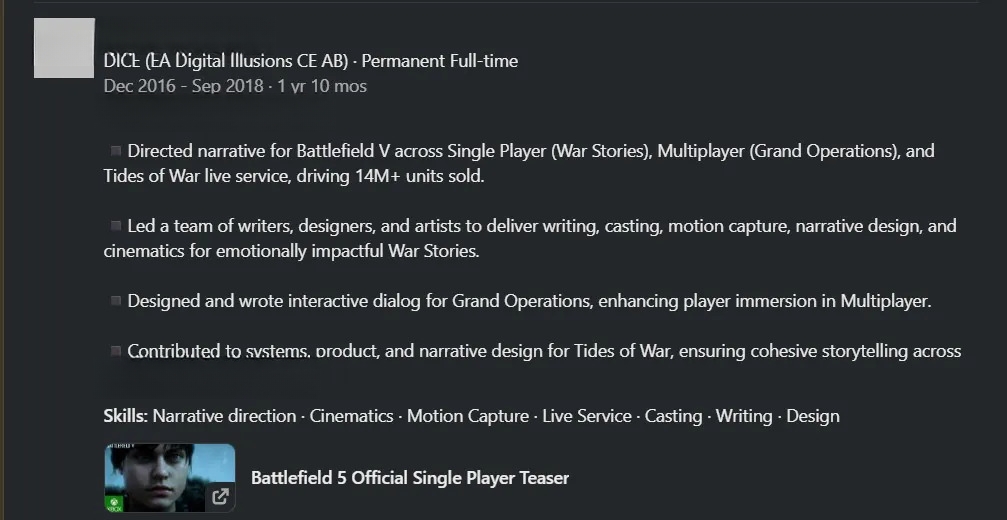
Task: Click the 'Dec 2016 - Sep 2018' date range
Action: tap(183, 86)
